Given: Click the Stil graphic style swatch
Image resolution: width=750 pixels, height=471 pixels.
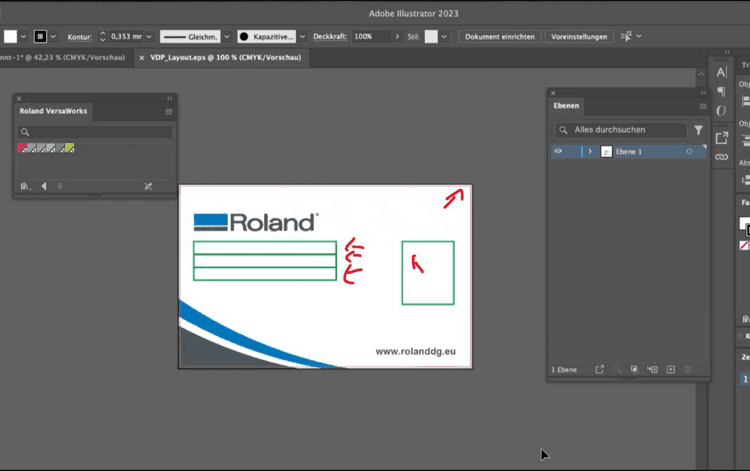Looking at the screenshot, I should coord(431,36).
